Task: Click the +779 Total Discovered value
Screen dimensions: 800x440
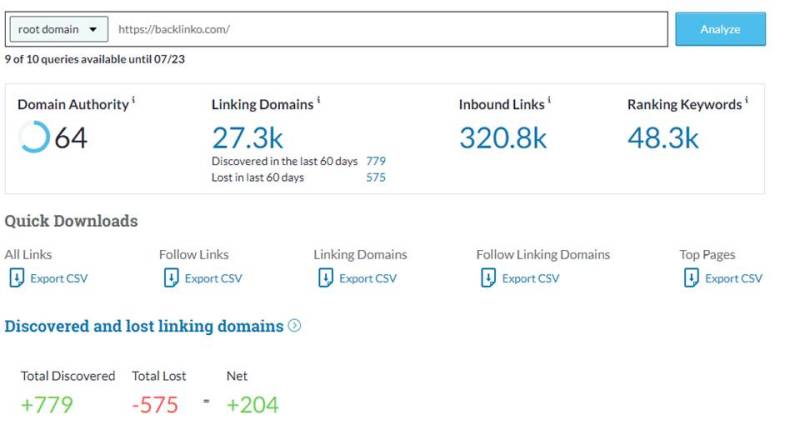Action: 47,405
